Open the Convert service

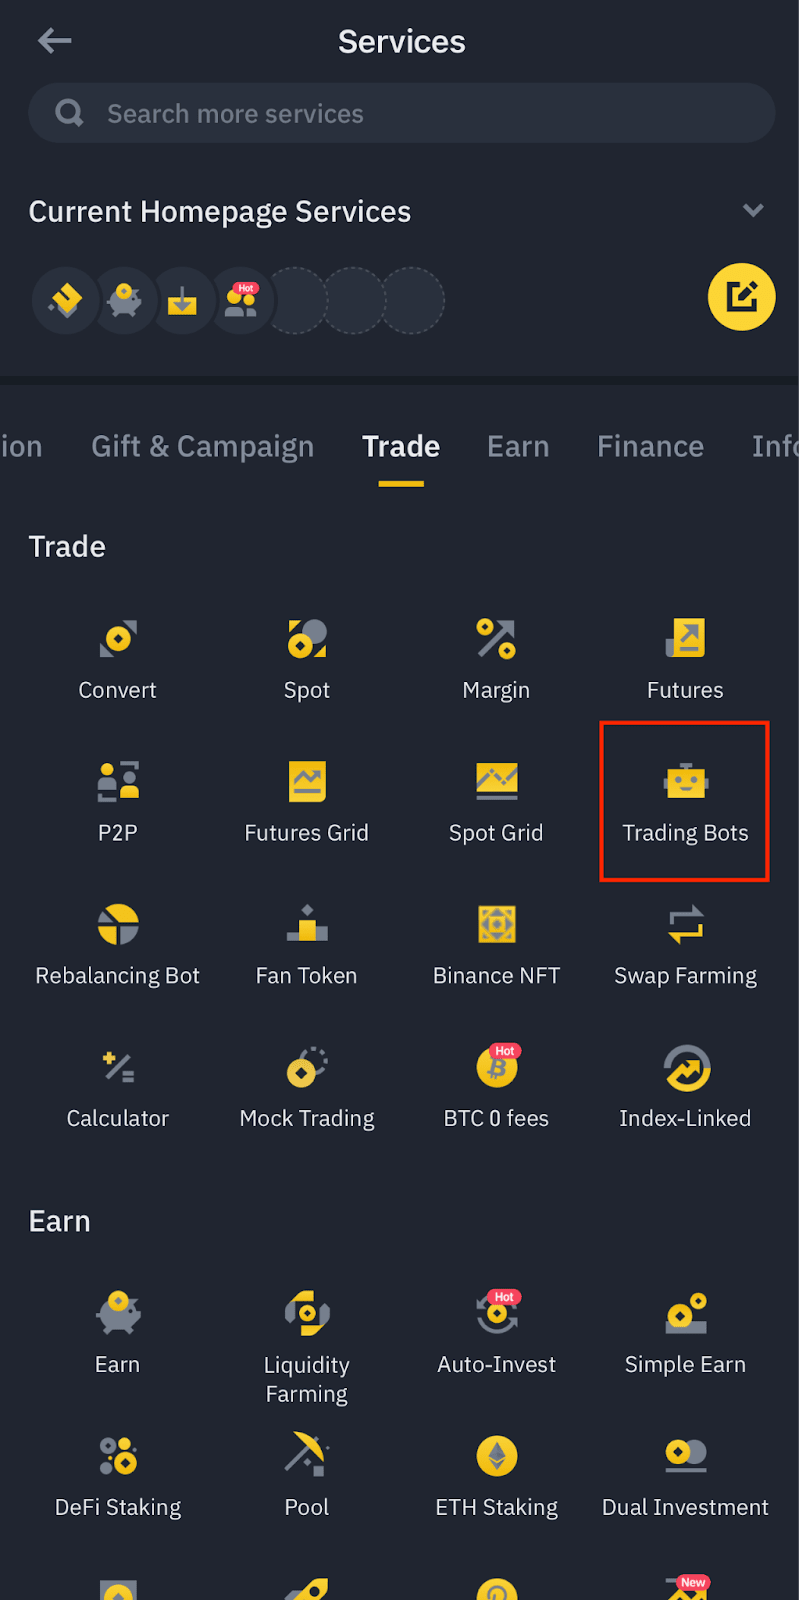[117, 655]
